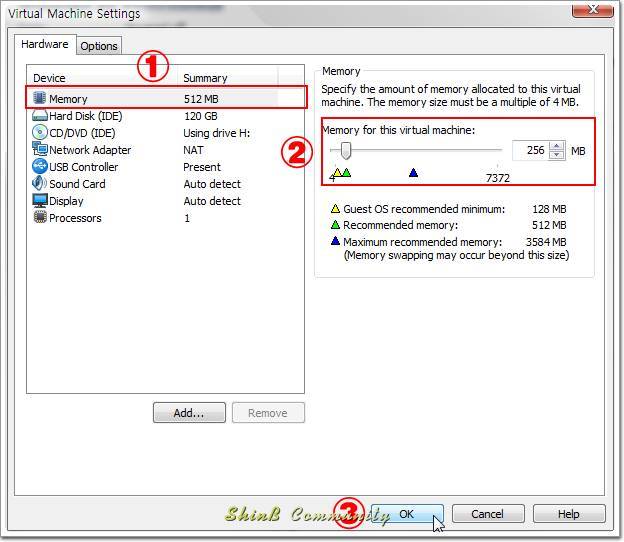Close the Virtual Machine Settings window

coord(593,10)
